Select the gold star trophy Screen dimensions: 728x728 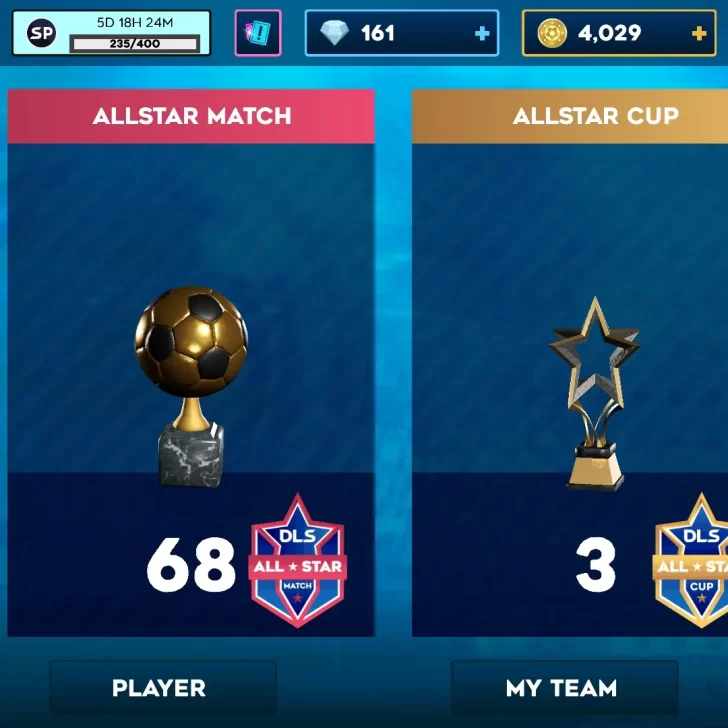pyautogui.click(x=595, y=394)
